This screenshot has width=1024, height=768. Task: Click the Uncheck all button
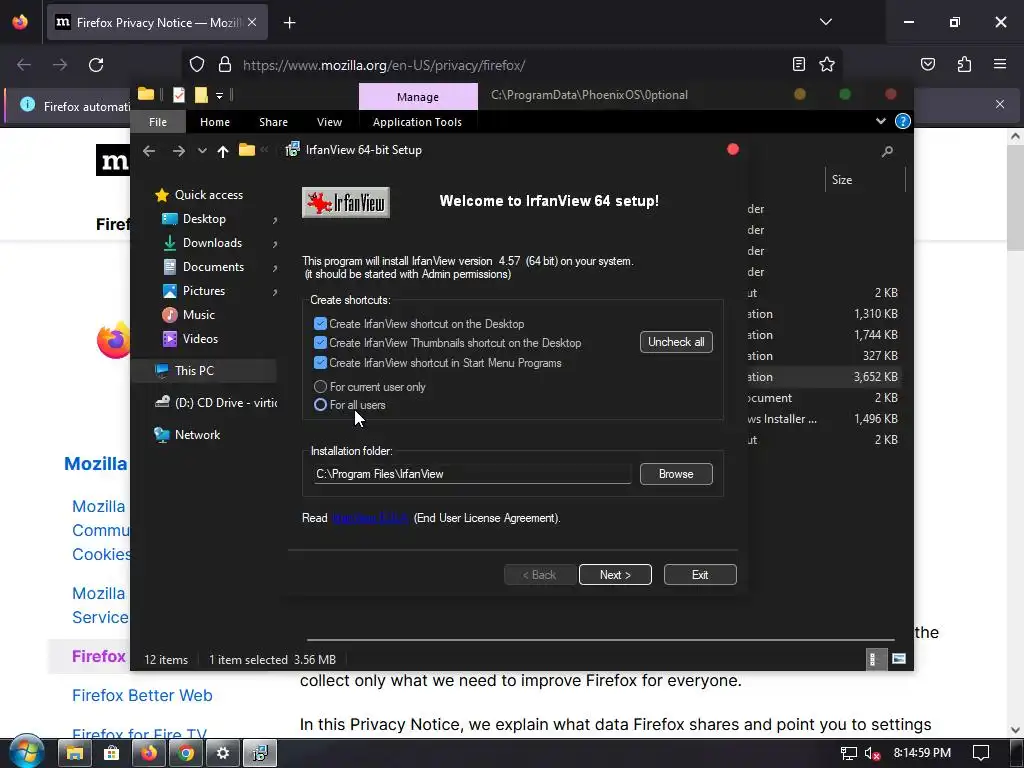click(x=676, y=342)
